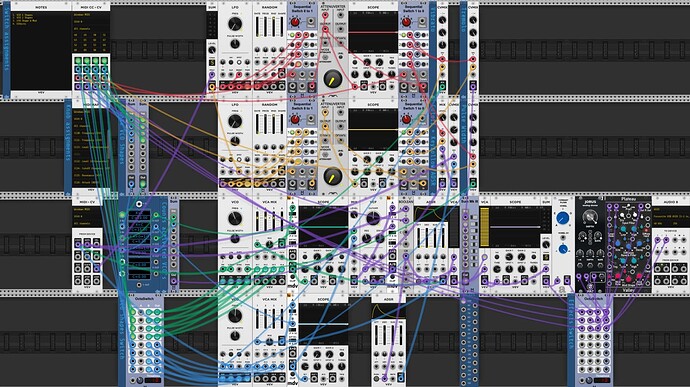Click the top LFO pulse width knob
This screenshot has height=387, width=690.
235,44
